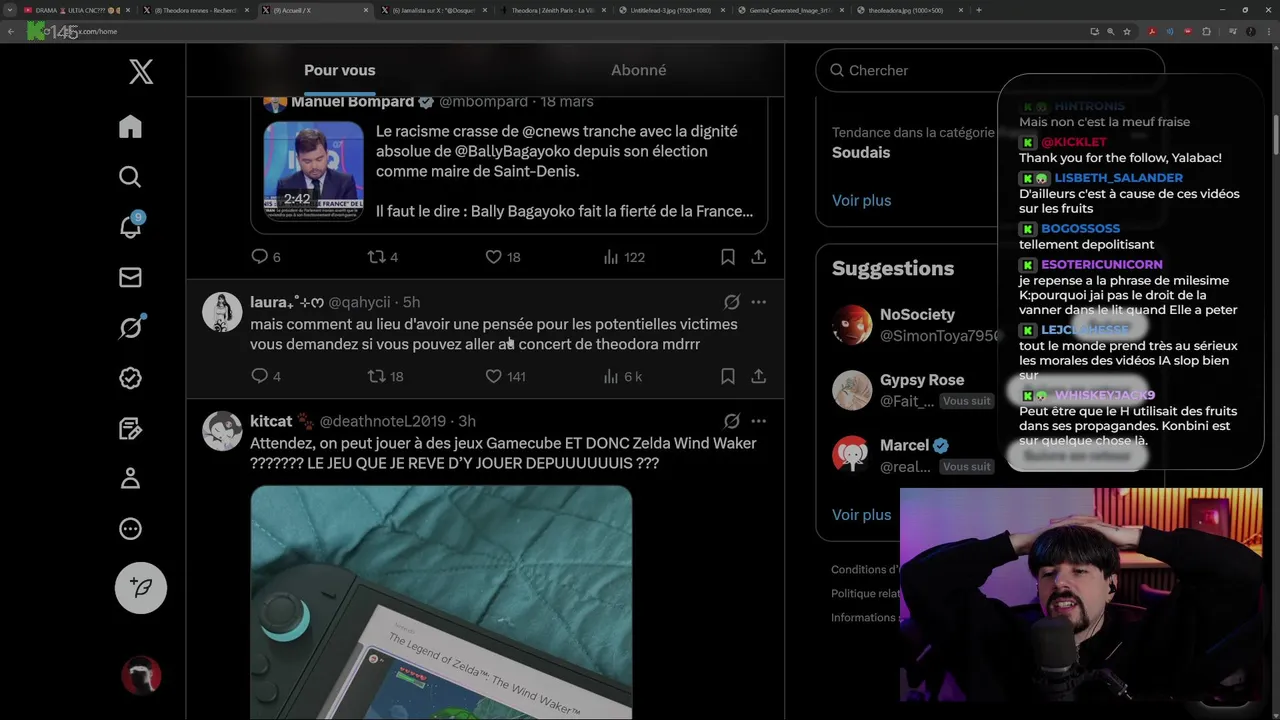Click the zoom magnifier in the address bar
This screenshot has width=1280, height=720.
(x=1110, y=31)
